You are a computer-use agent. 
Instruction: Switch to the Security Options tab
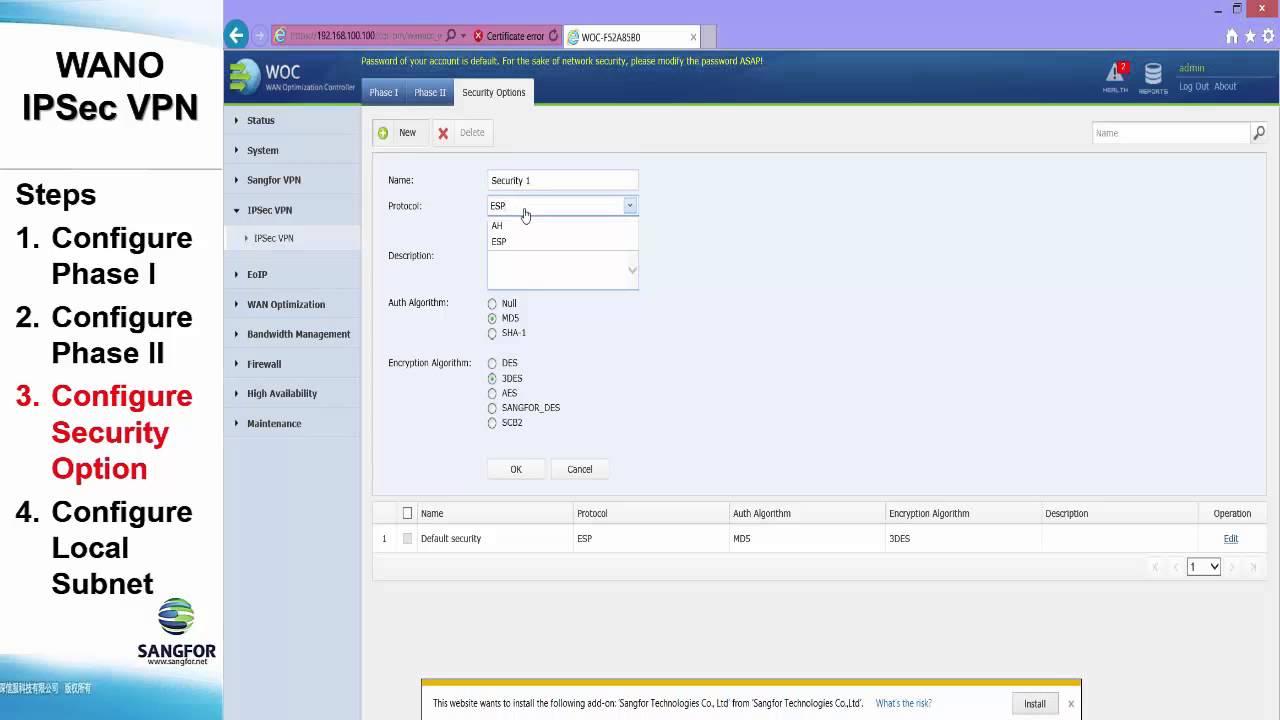click(494, 92)
